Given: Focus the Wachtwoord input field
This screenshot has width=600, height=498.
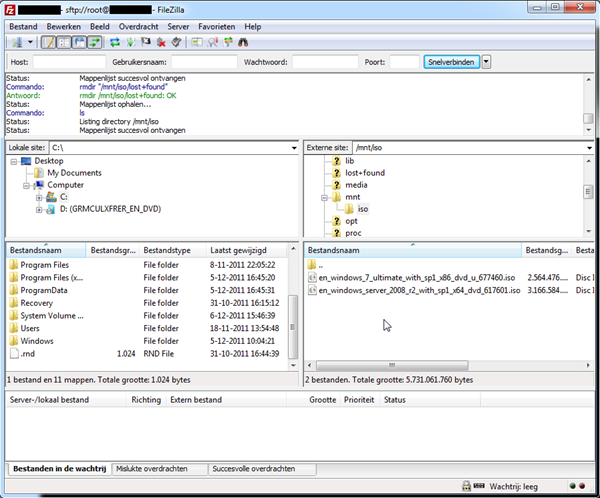Looking at the screenshot, I should tap(325, 62).
